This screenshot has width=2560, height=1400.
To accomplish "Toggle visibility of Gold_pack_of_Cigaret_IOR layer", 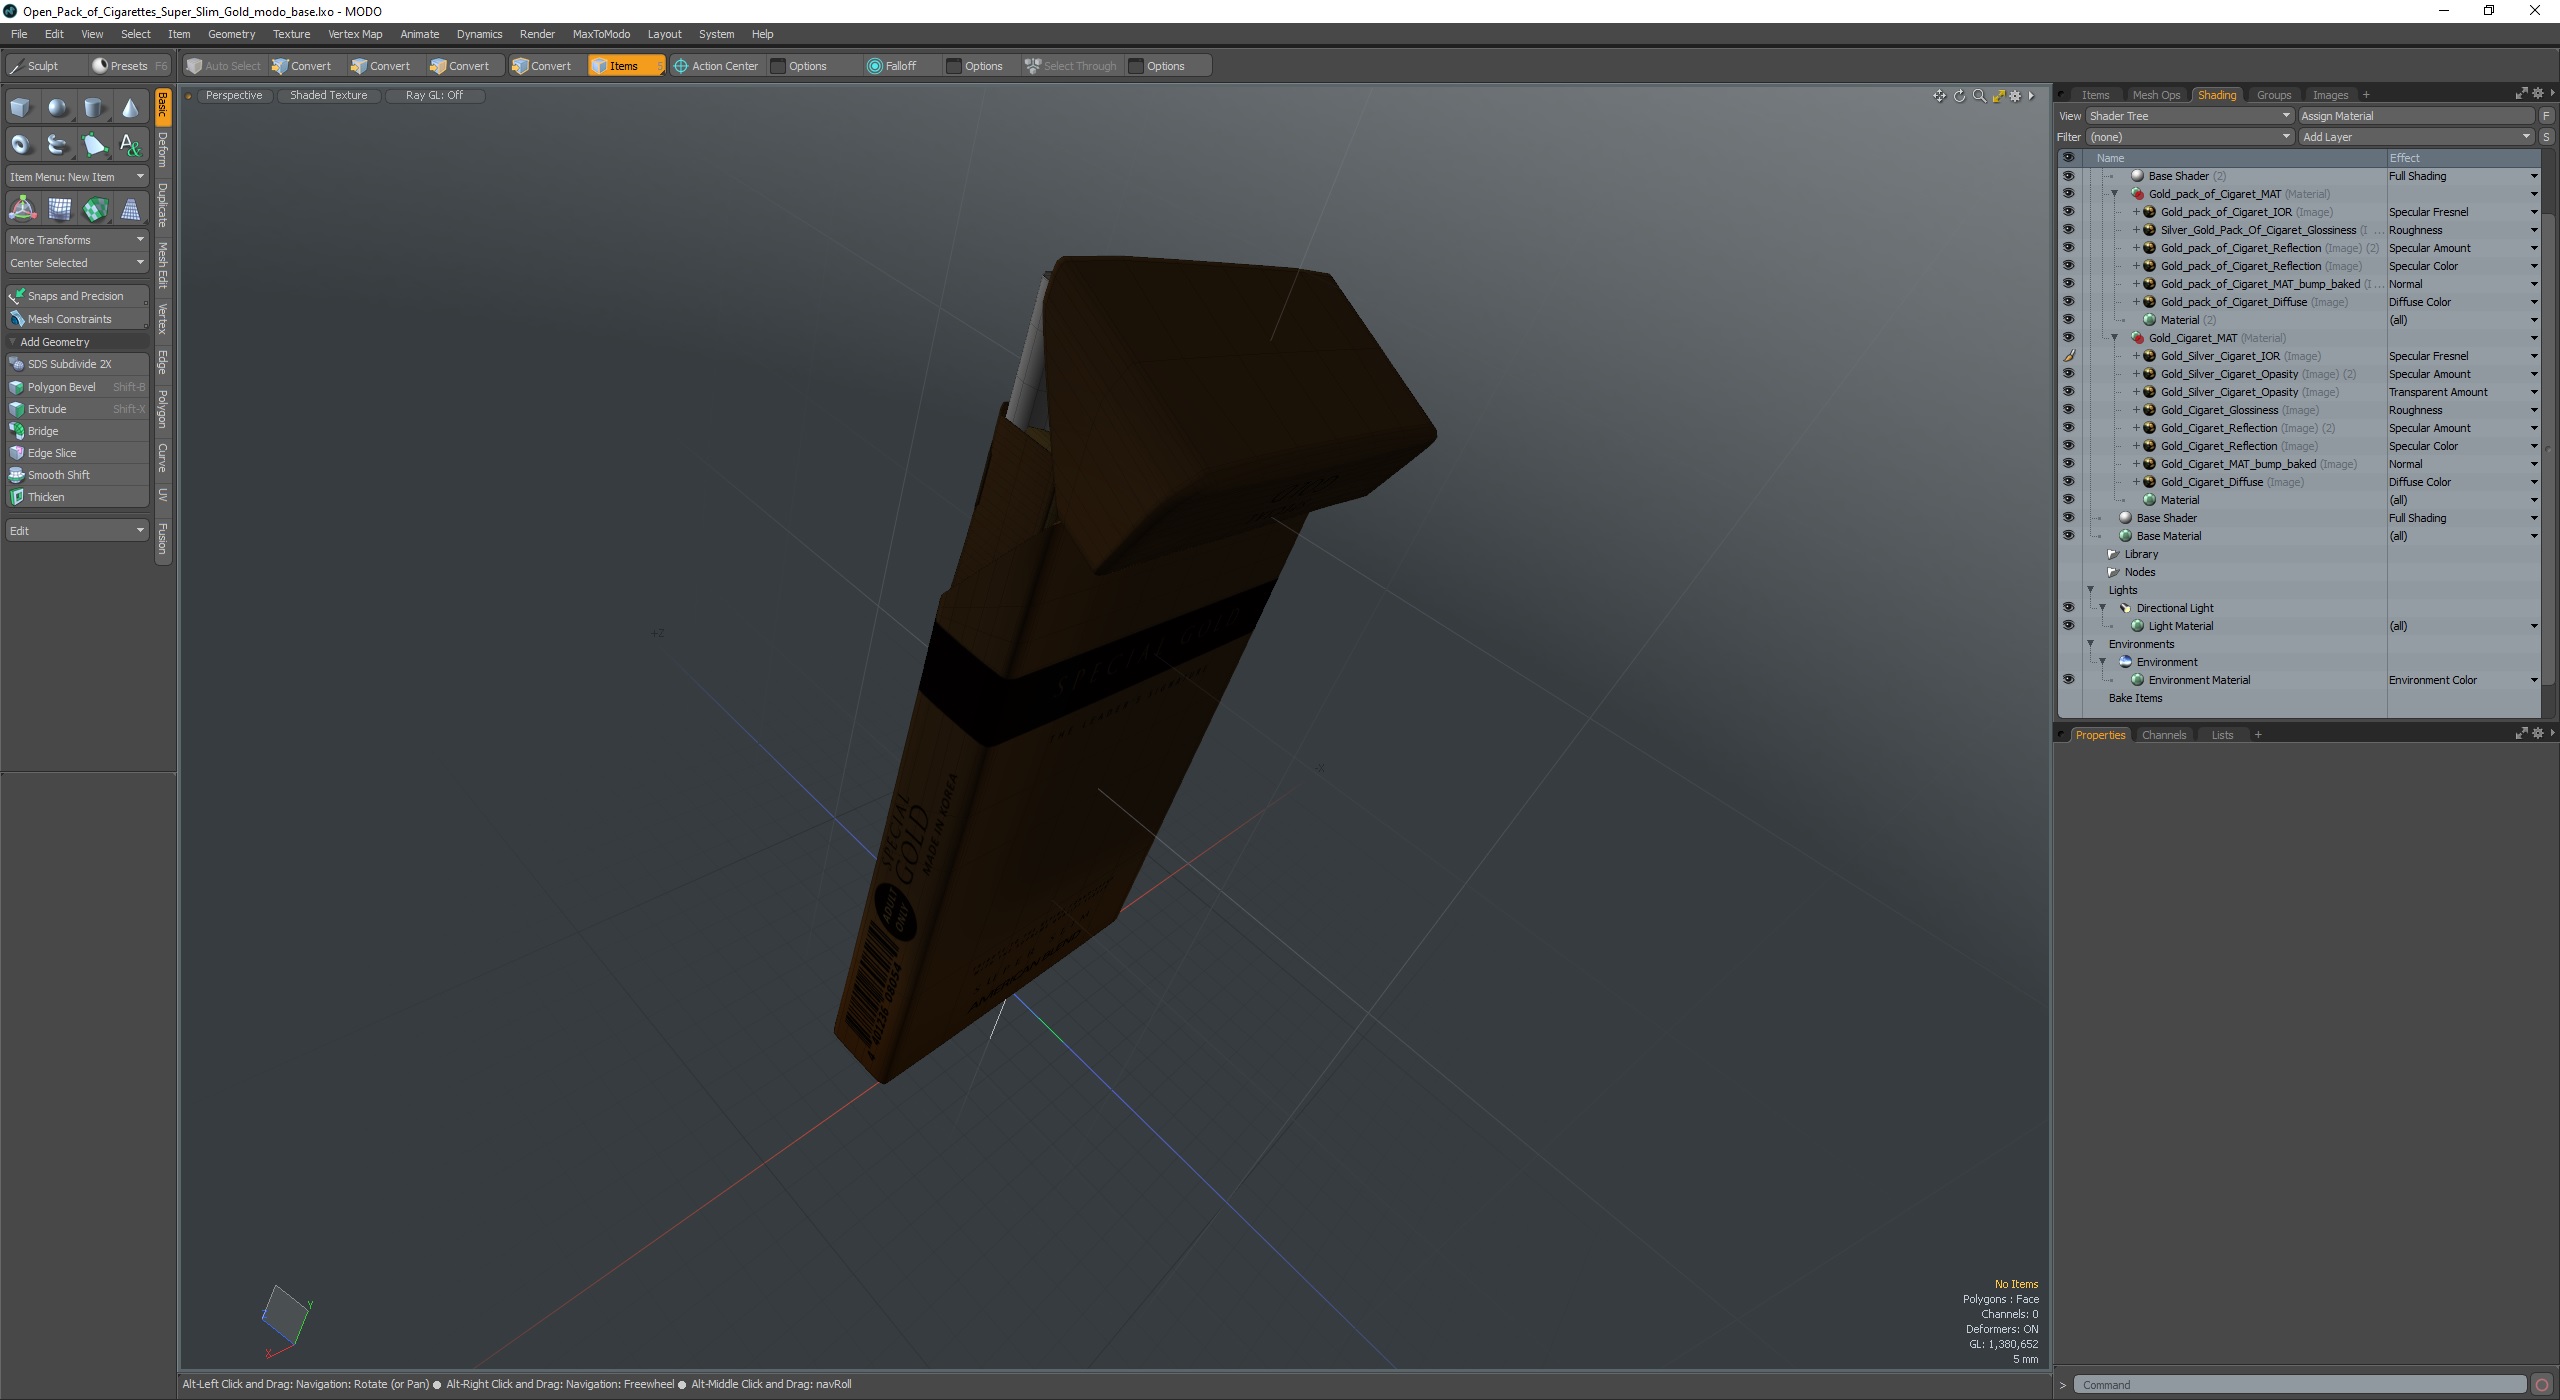I will coord(2068,212).
